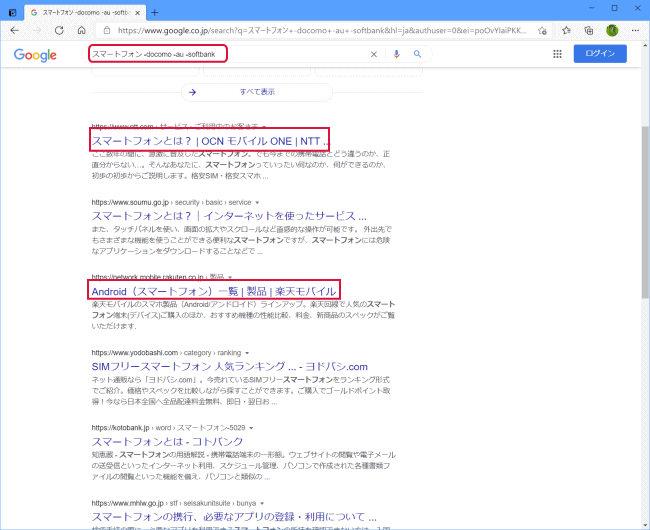Close the Google search tab
Screen dimensions: 650x530
pos(138,13)
